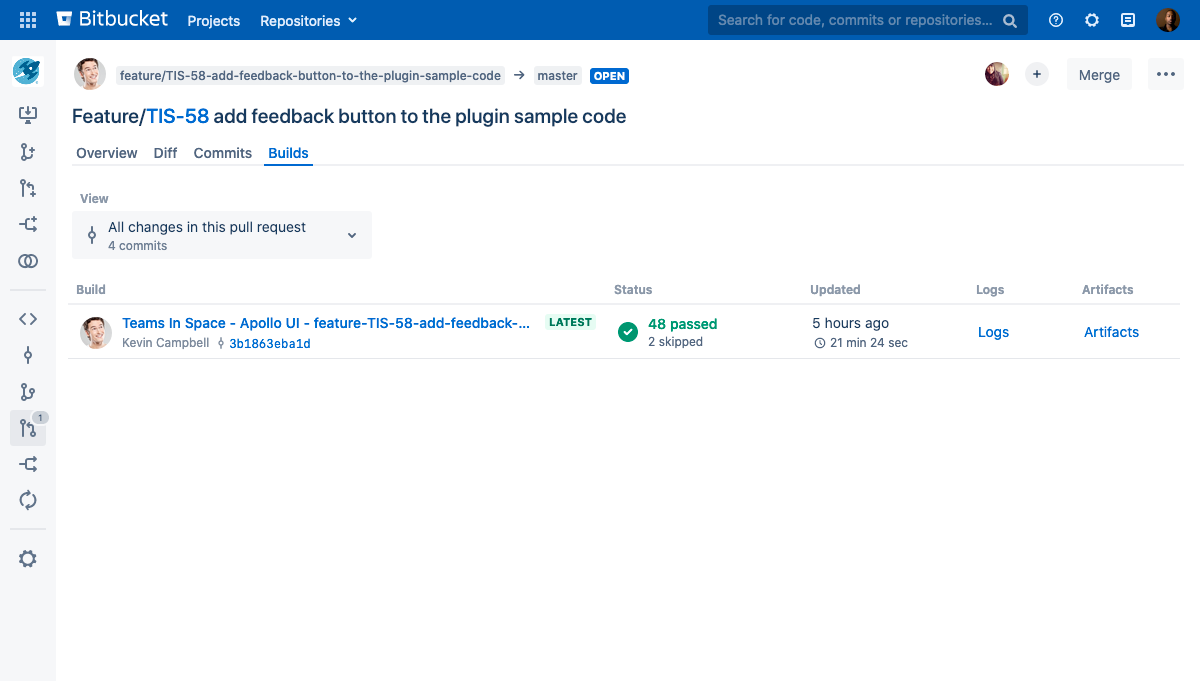
Task: Click the master target branch label
Action: (x=557, y=75)
